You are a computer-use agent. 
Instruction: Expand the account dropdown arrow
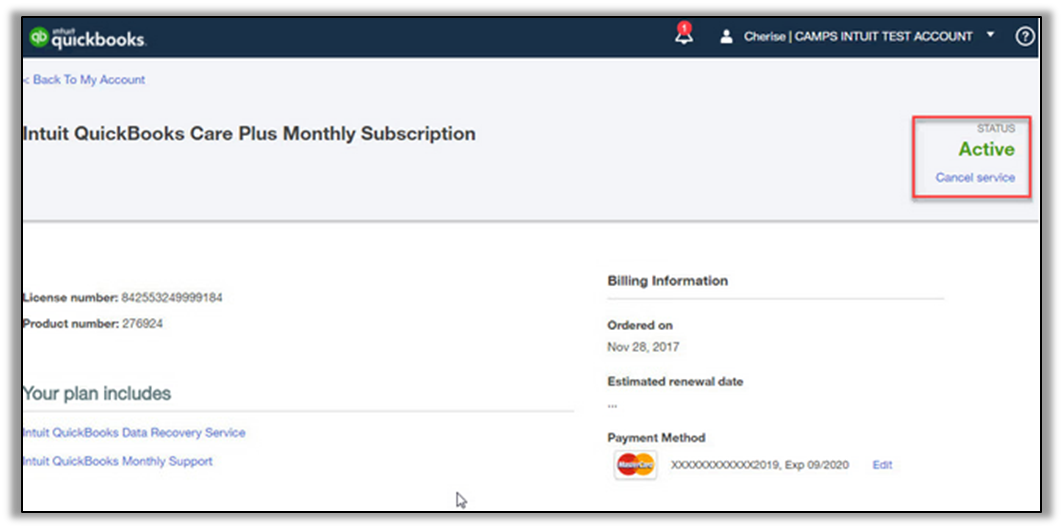(990, 35)
